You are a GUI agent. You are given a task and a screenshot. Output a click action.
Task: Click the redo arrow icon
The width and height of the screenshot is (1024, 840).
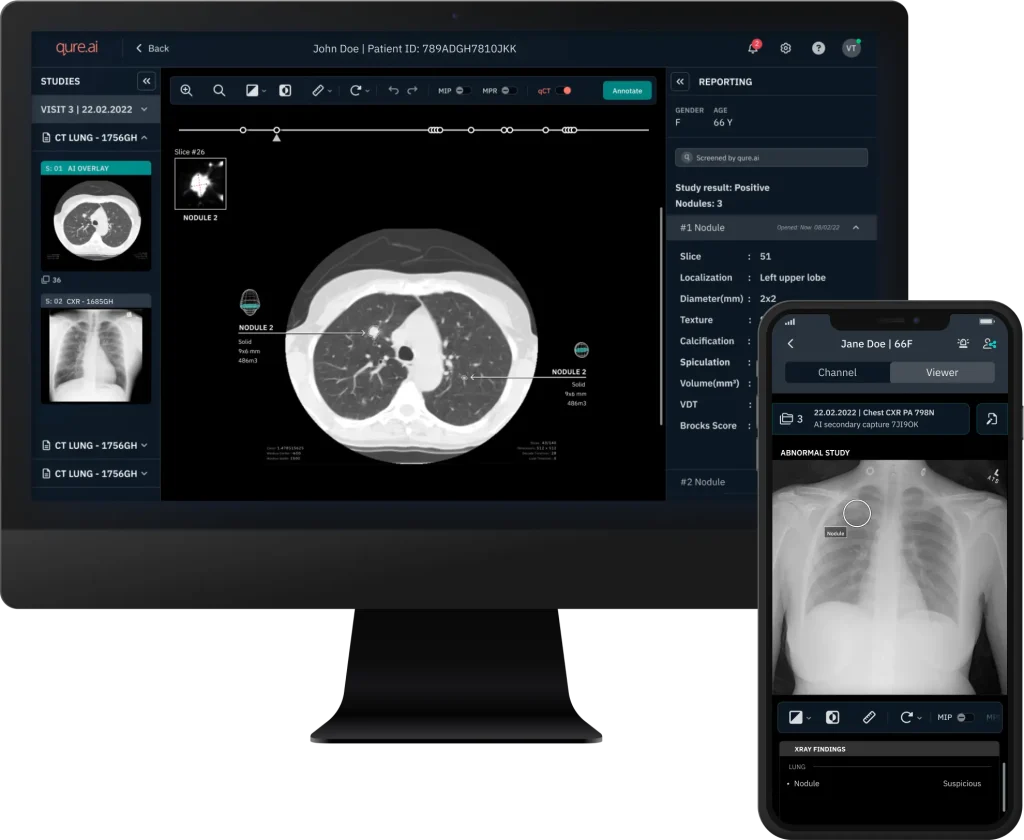[413, 90]
